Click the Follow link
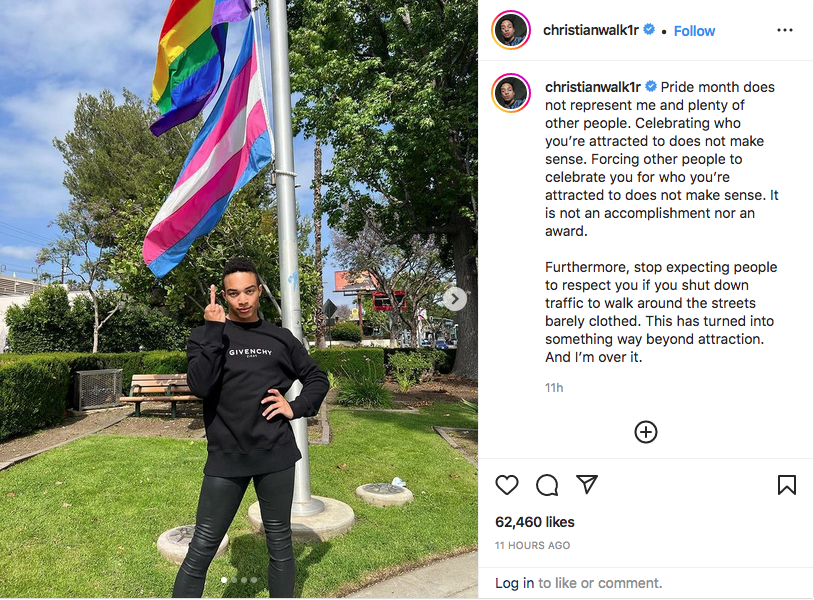 (694, 31)
